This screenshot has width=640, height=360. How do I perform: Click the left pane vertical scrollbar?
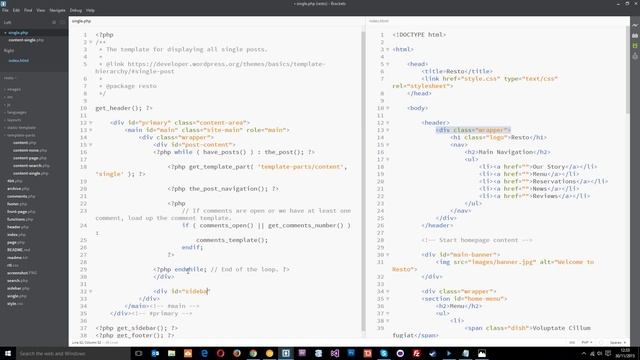363,182
